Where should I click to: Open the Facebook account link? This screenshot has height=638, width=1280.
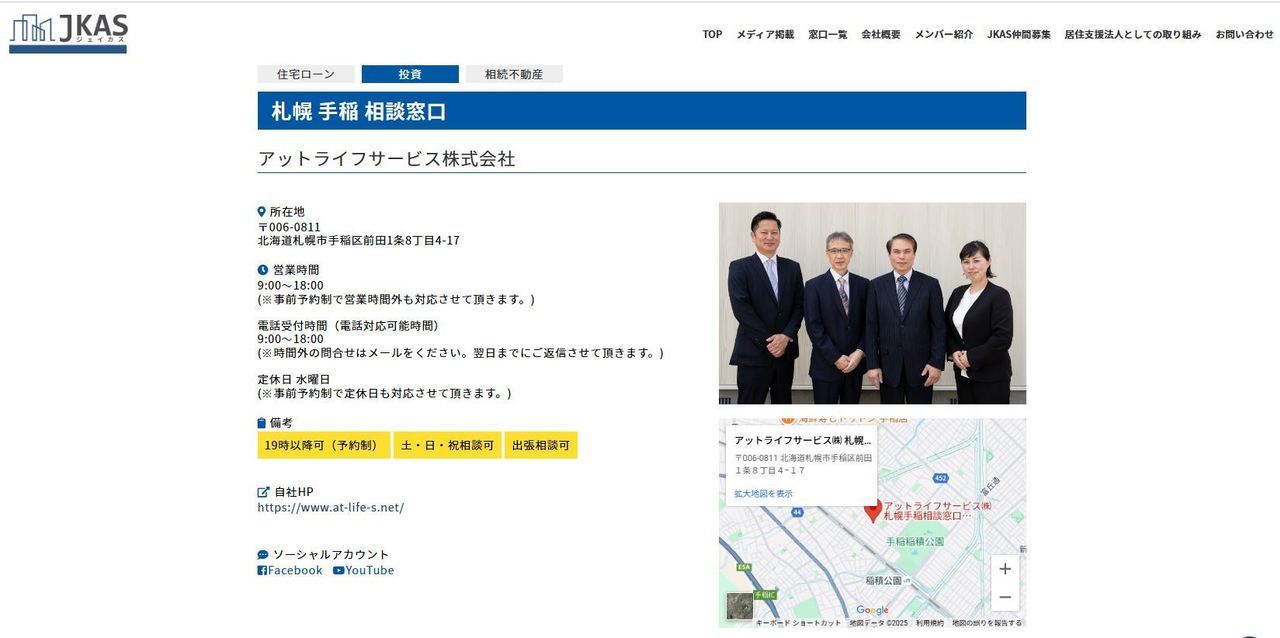(290, 570)
